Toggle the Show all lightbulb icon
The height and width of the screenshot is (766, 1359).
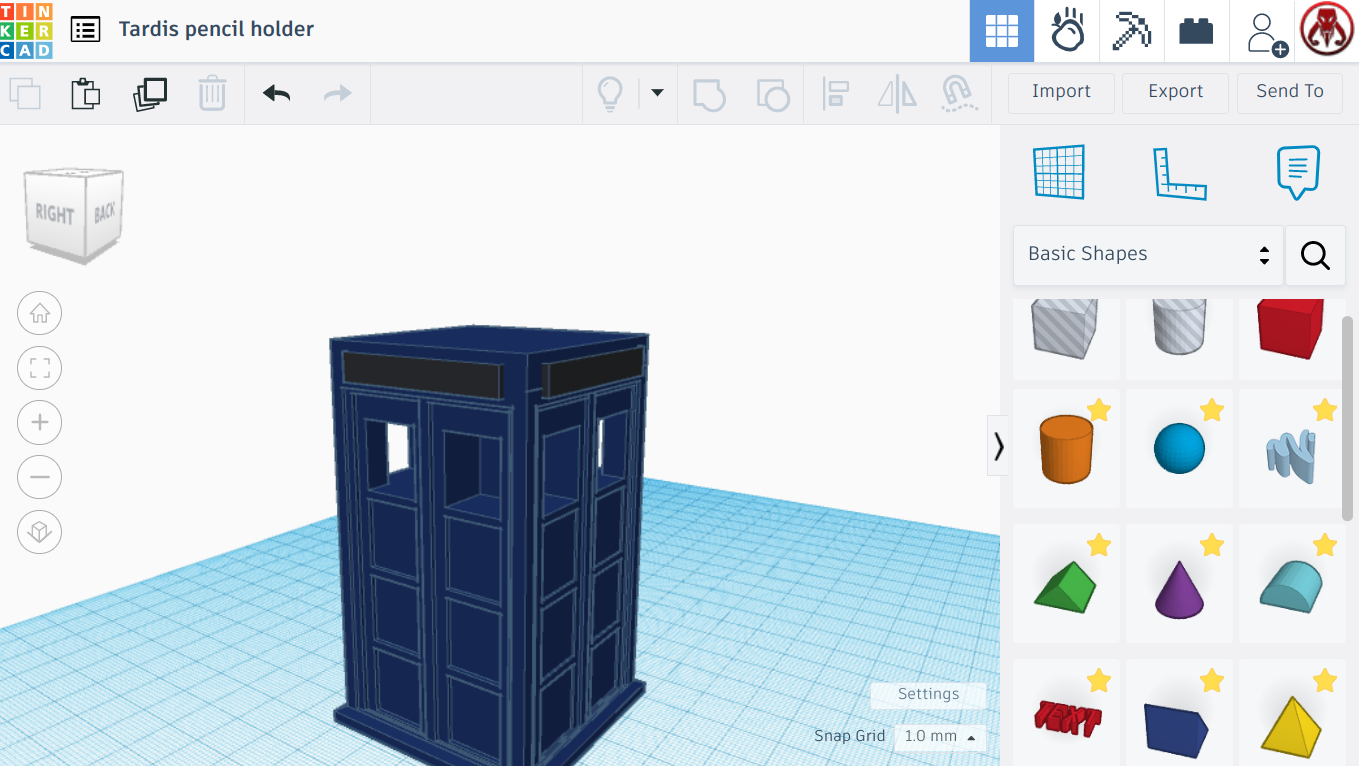(610, 94)
